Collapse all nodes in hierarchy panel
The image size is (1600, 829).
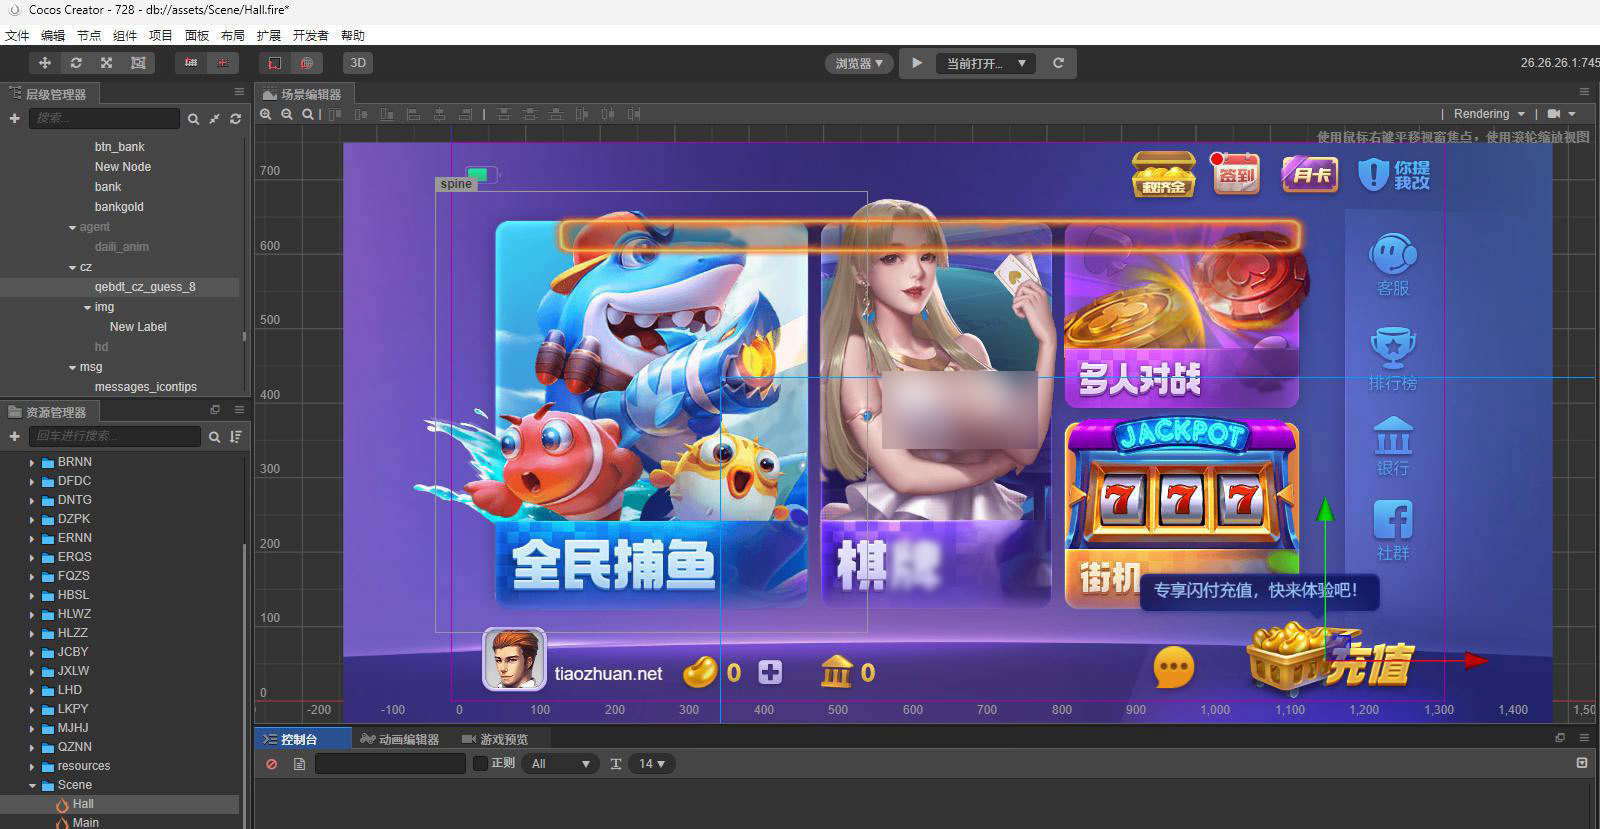click(214, 119)
